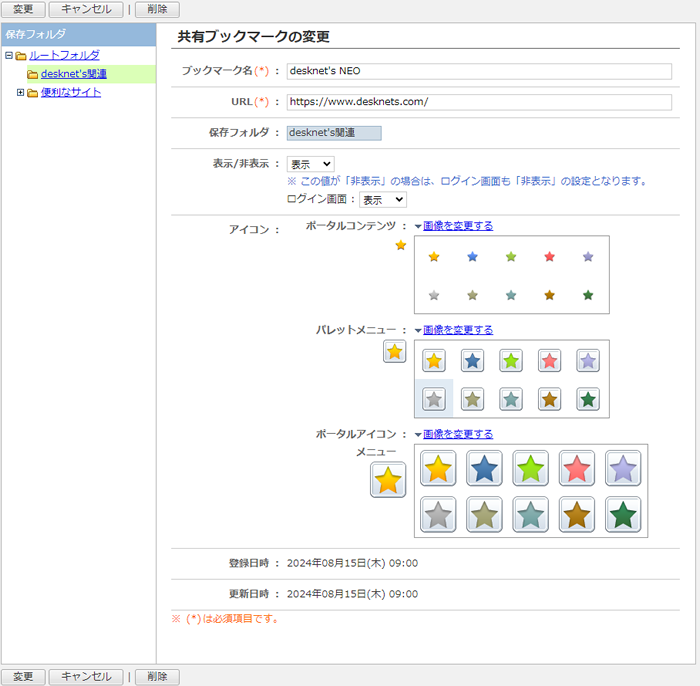
Task: Choose large dark green star portal icon
Action: tap(623, 515)
